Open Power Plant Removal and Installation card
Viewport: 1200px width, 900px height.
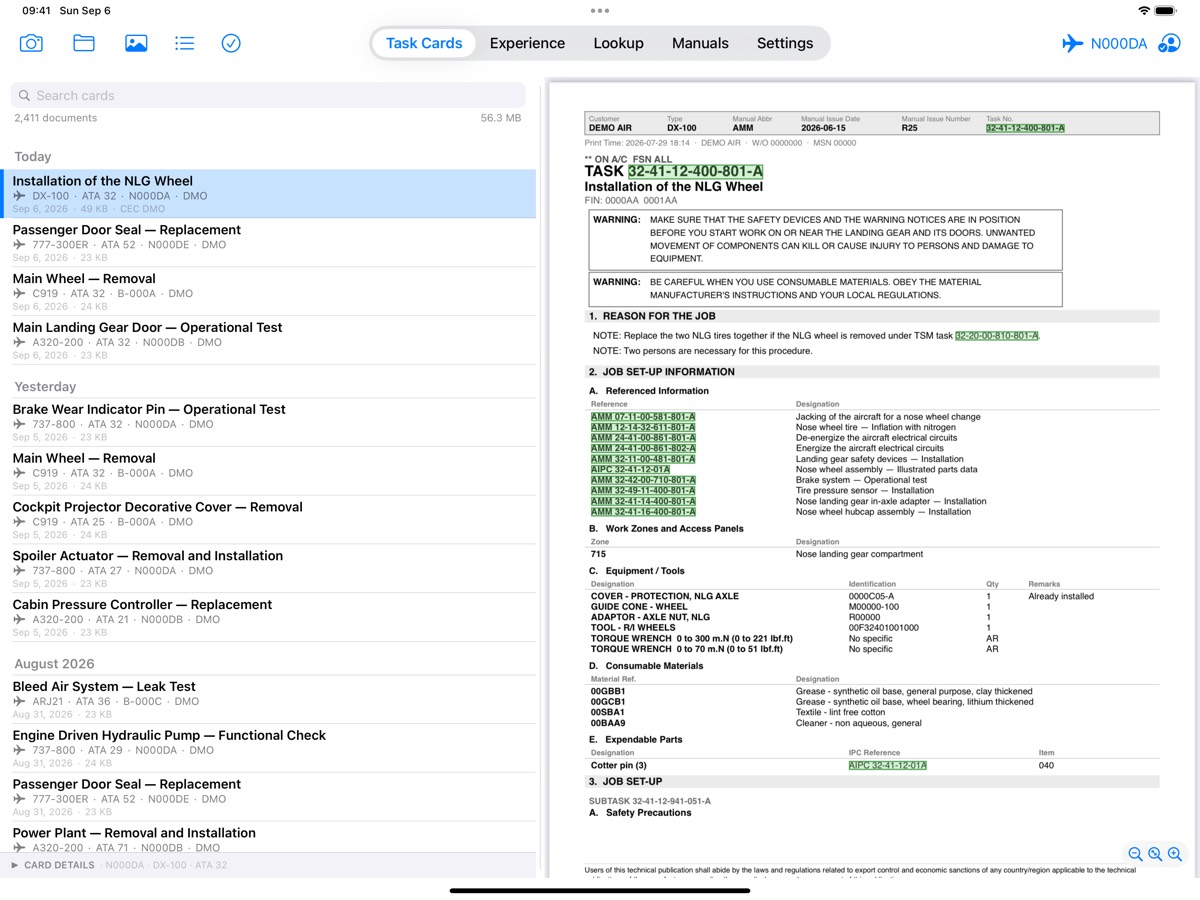(268, 838)
